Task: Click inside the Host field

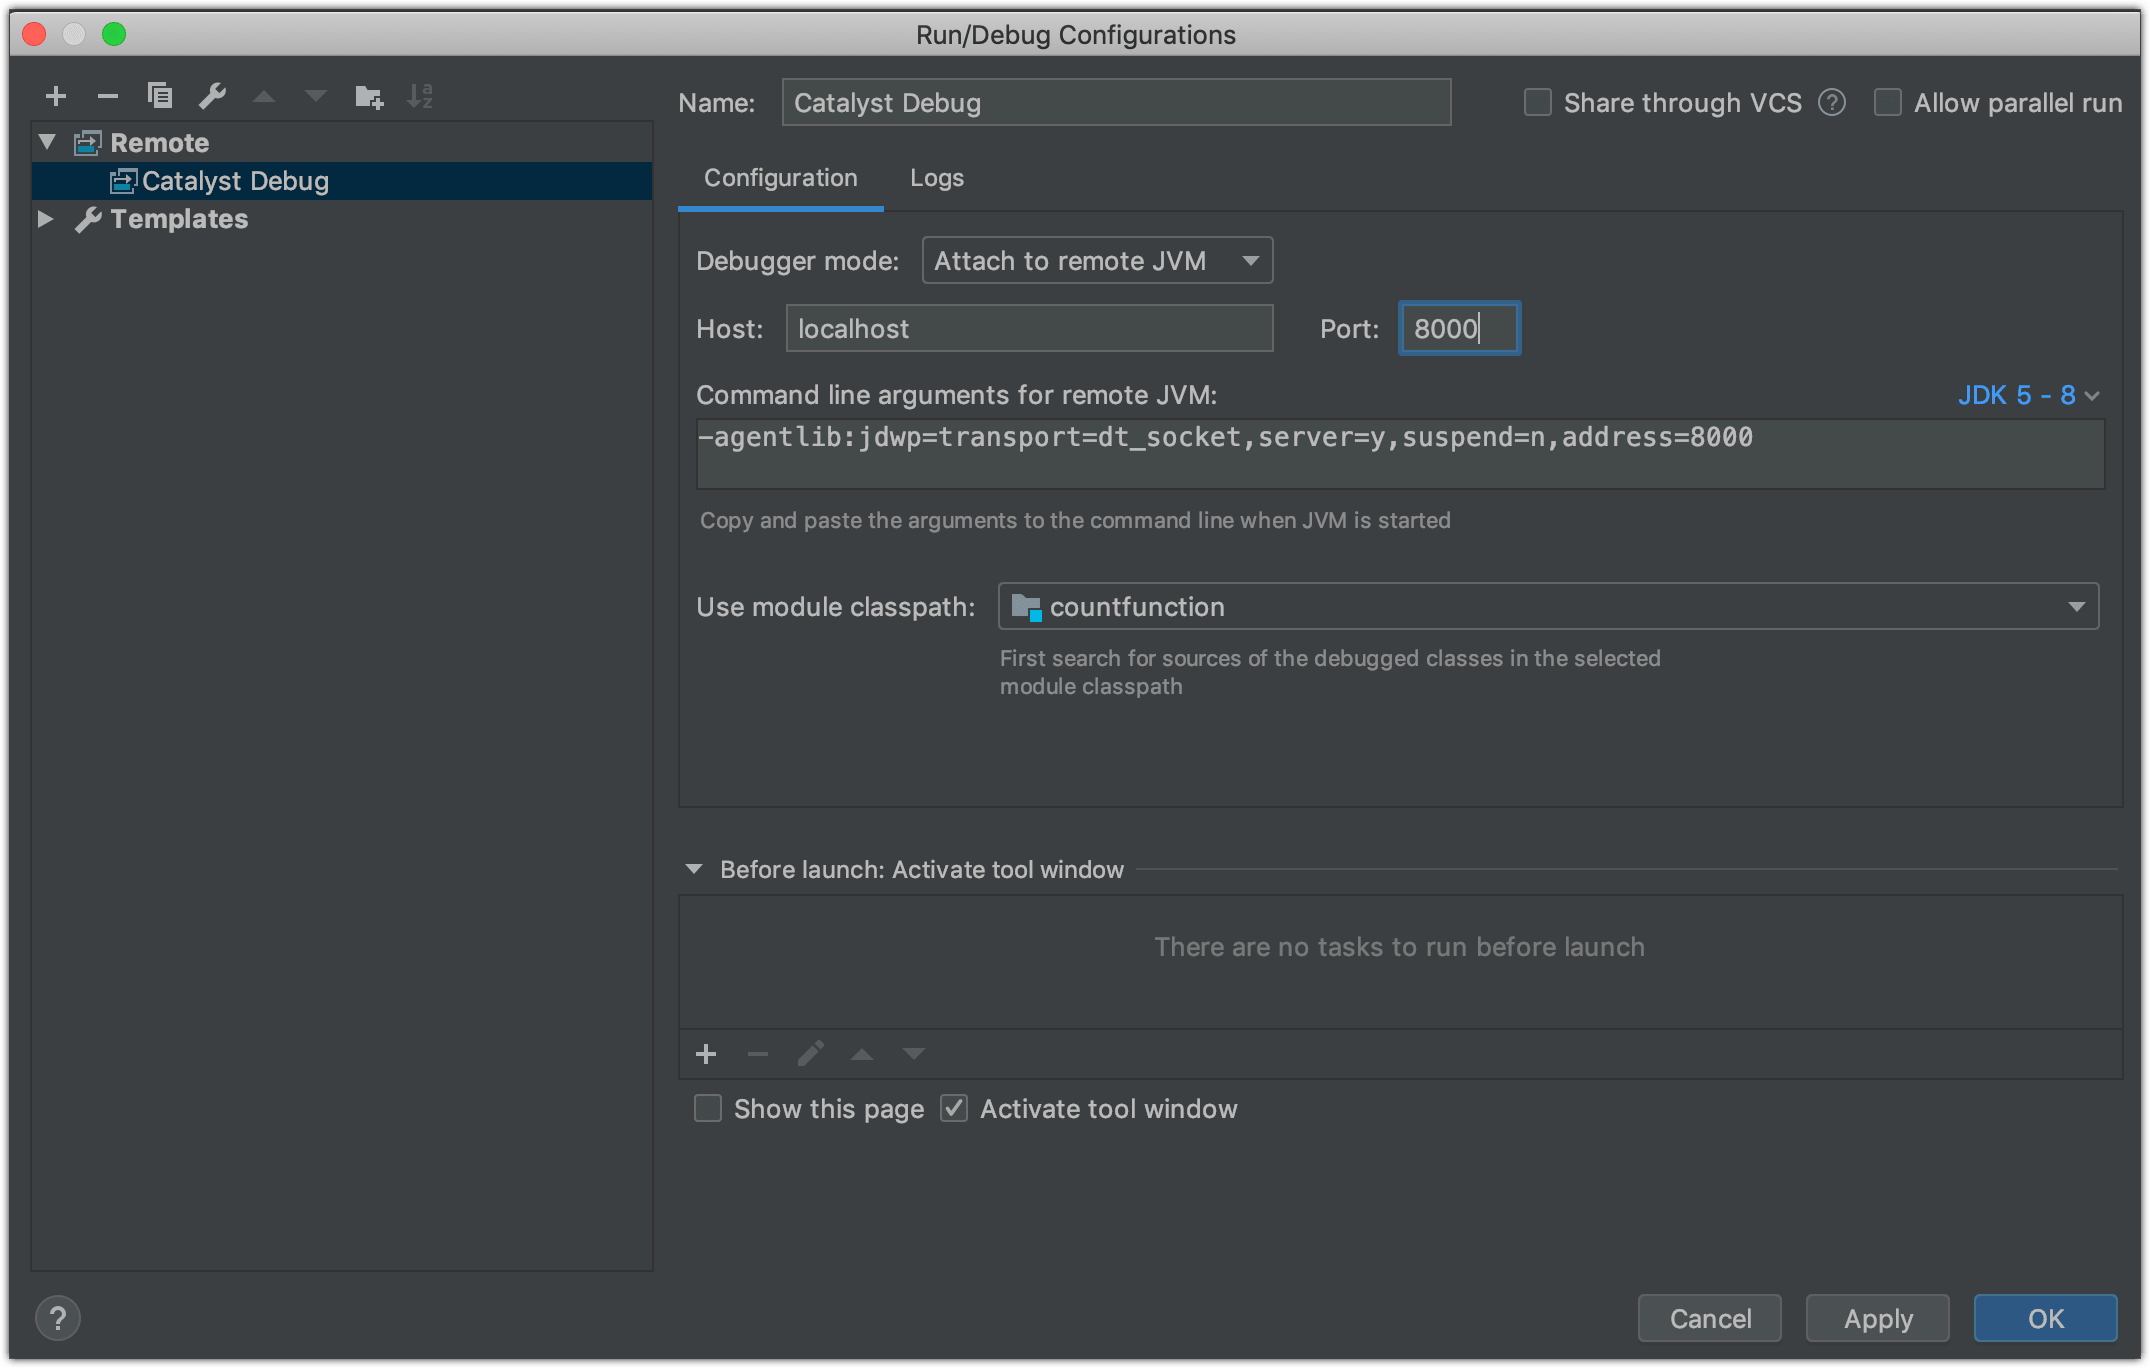Action: click(1029, 328)
